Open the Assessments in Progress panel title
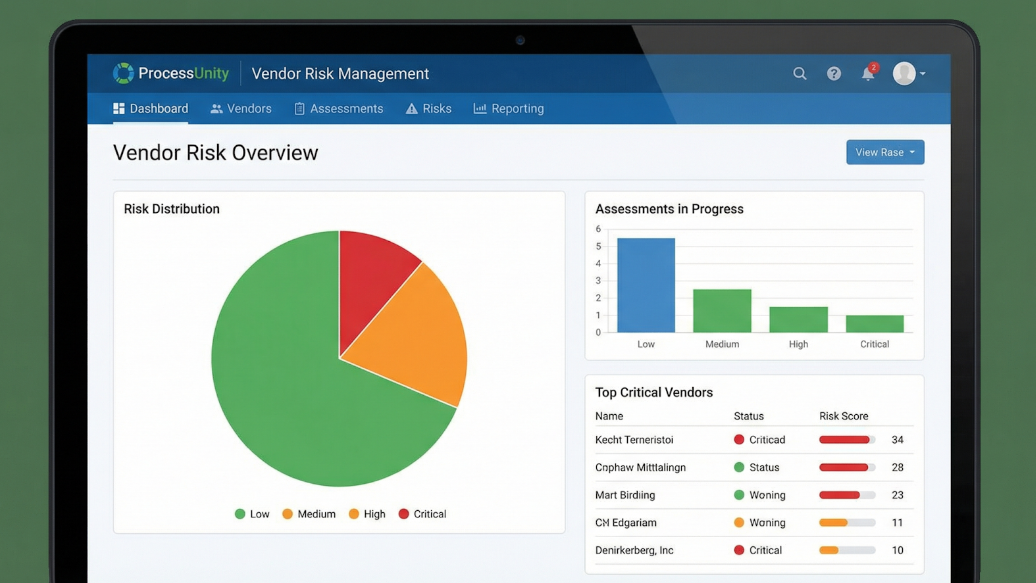This screenshot has height=583, width=1036. 668,208
